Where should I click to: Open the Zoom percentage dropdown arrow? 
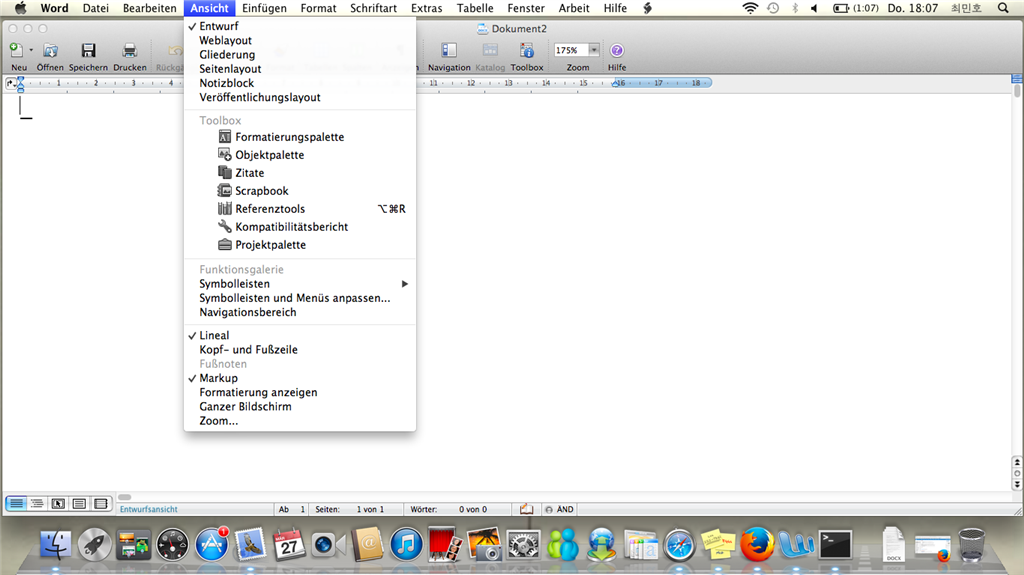click(594, 50)
